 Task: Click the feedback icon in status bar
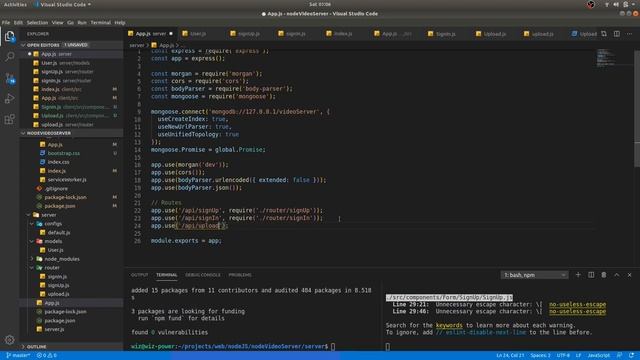tap(620, 356)
